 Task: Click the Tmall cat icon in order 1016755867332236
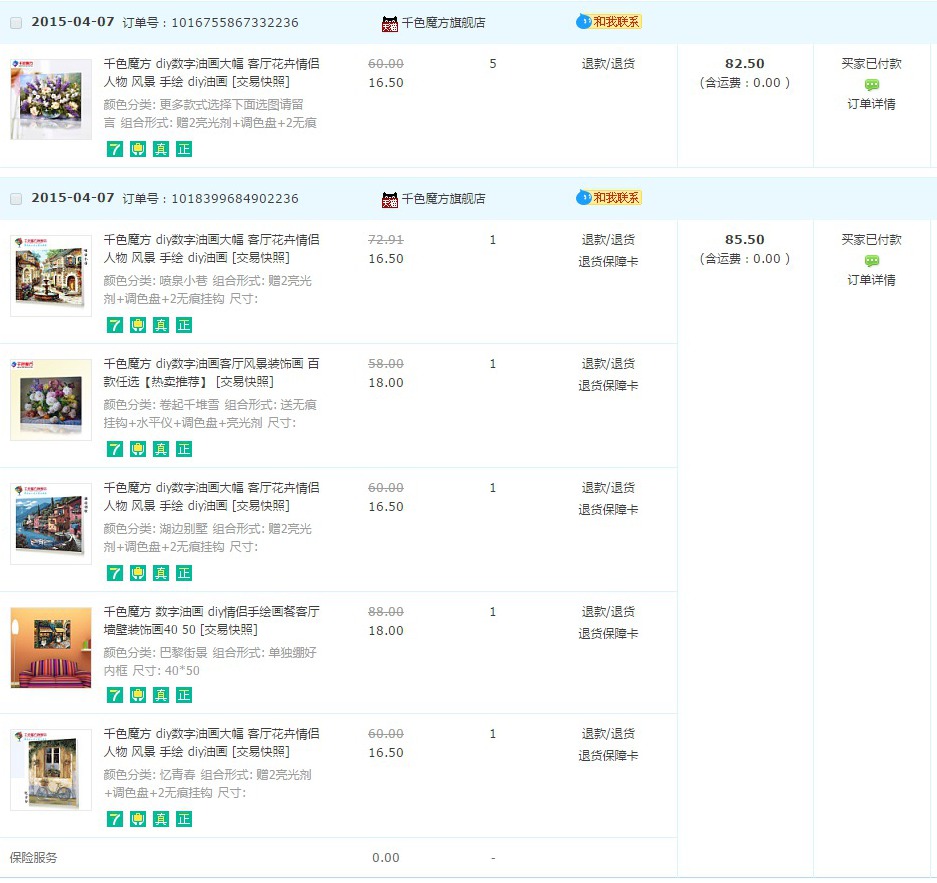coord(390,23)
